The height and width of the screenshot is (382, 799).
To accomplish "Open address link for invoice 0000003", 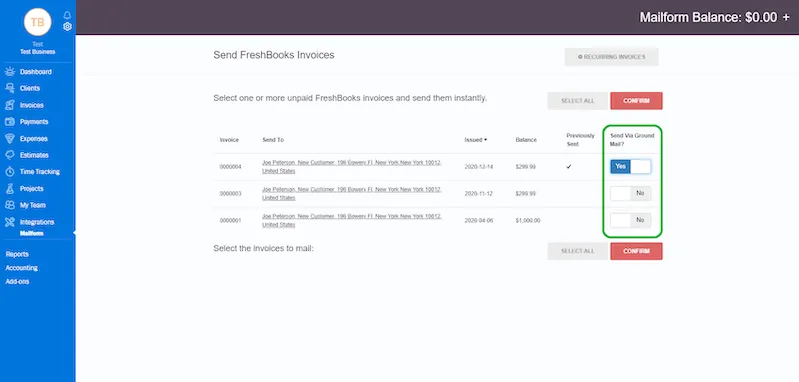I will [352, 194].
